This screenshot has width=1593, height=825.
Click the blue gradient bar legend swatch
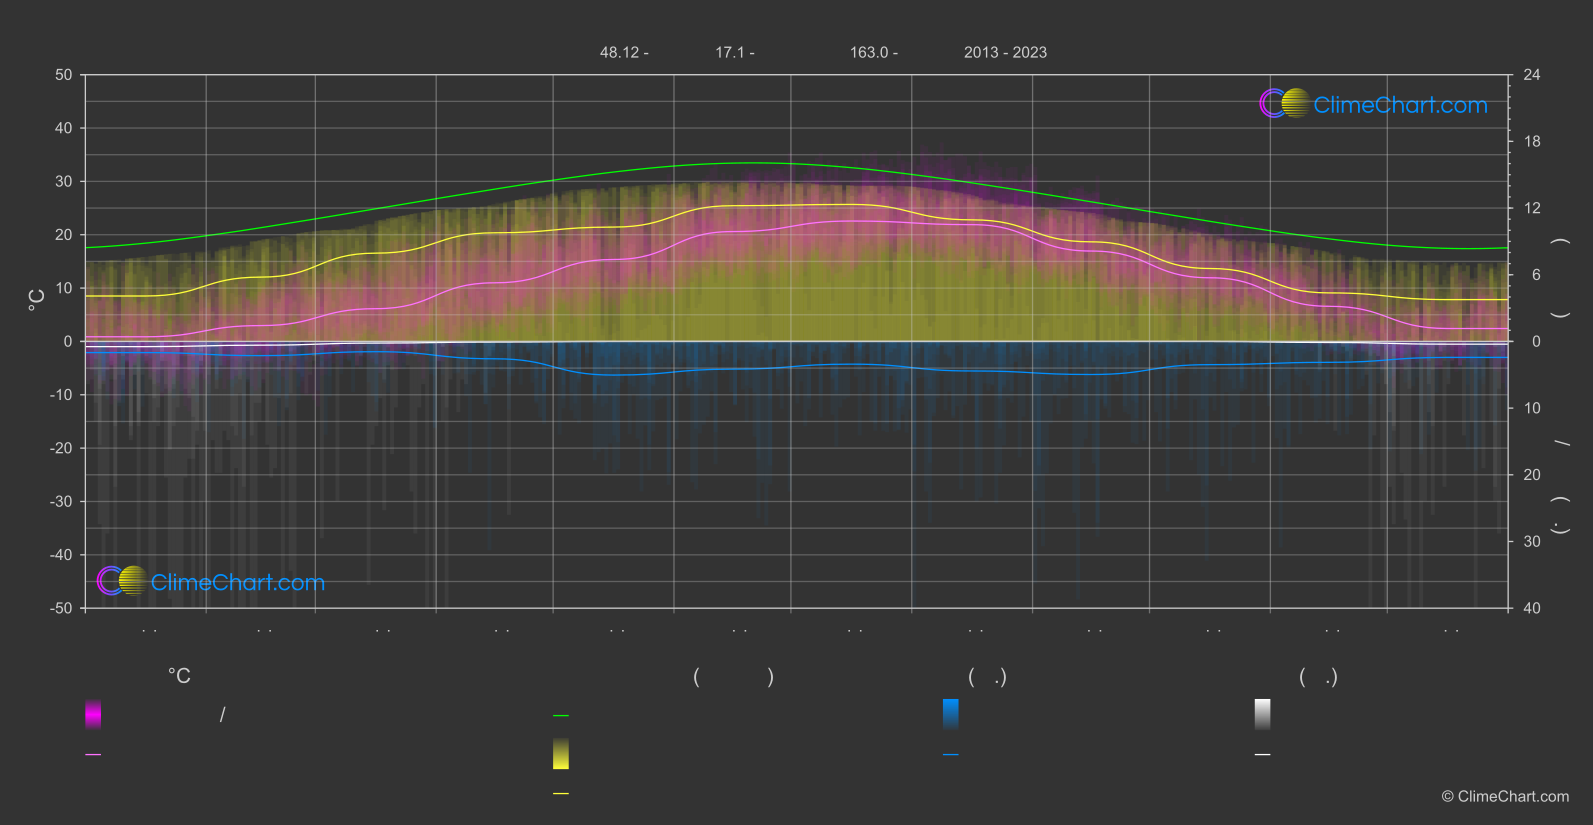(950, 714)
